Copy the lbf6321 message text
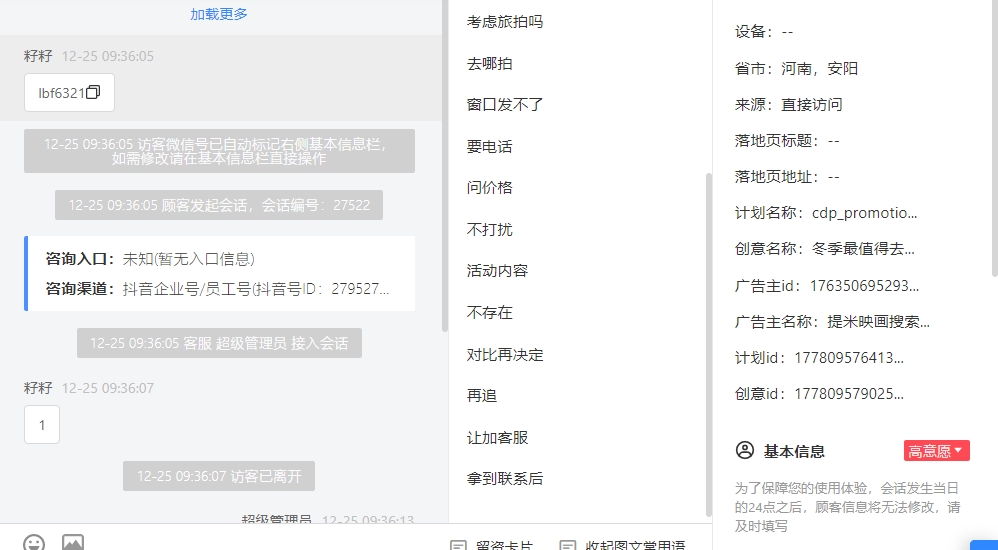The width and height of the screenshot is (998, 550). pyautogui.click(x=93, y=92)
